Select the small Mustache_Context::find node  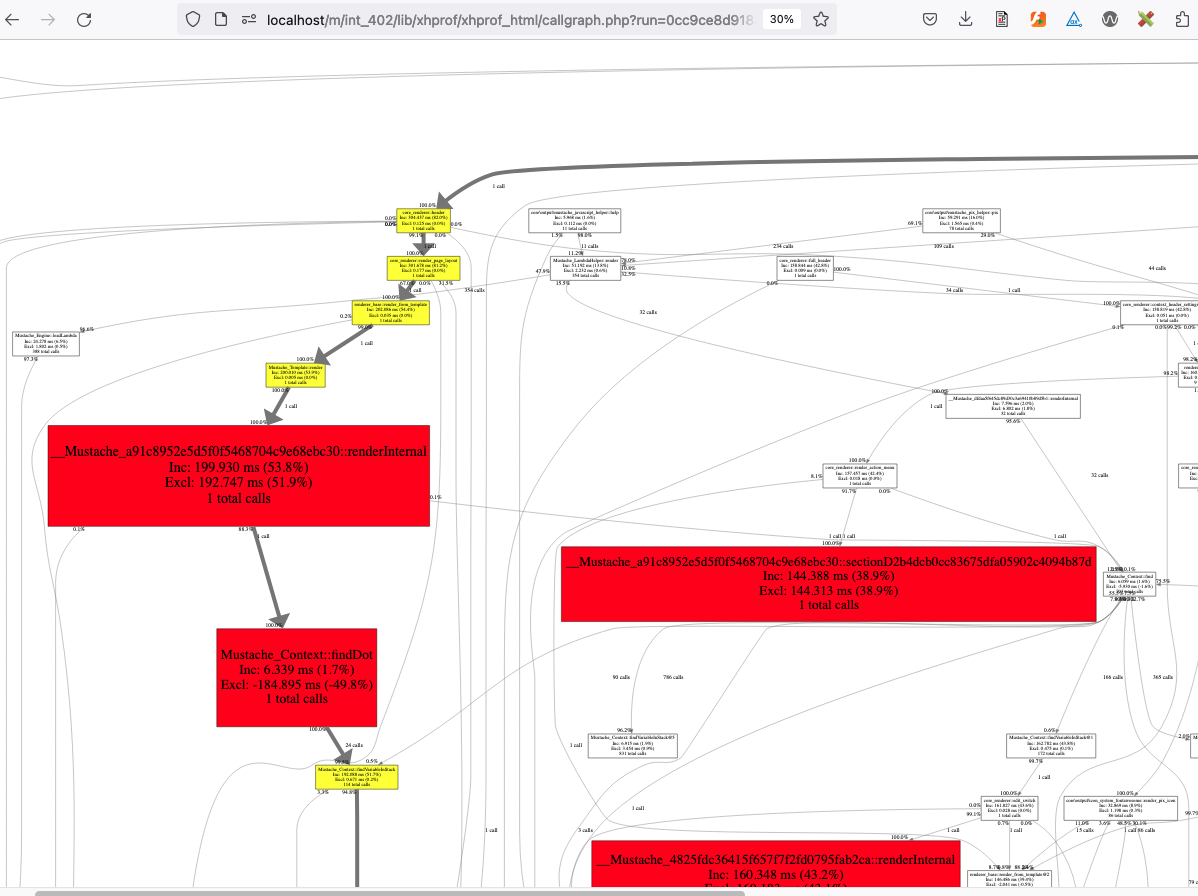click(x=1130, y=584)
